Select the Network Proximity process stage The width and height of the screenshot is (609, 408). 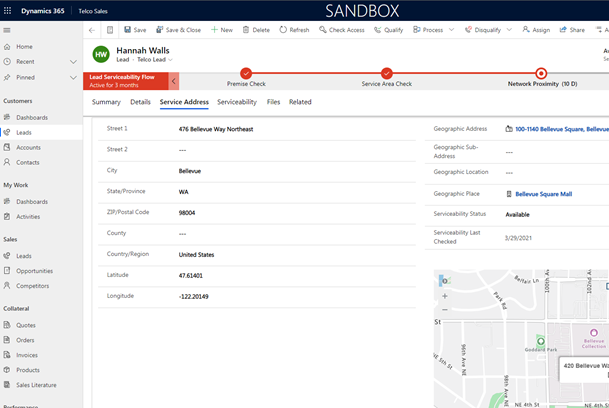coord(541,73)
